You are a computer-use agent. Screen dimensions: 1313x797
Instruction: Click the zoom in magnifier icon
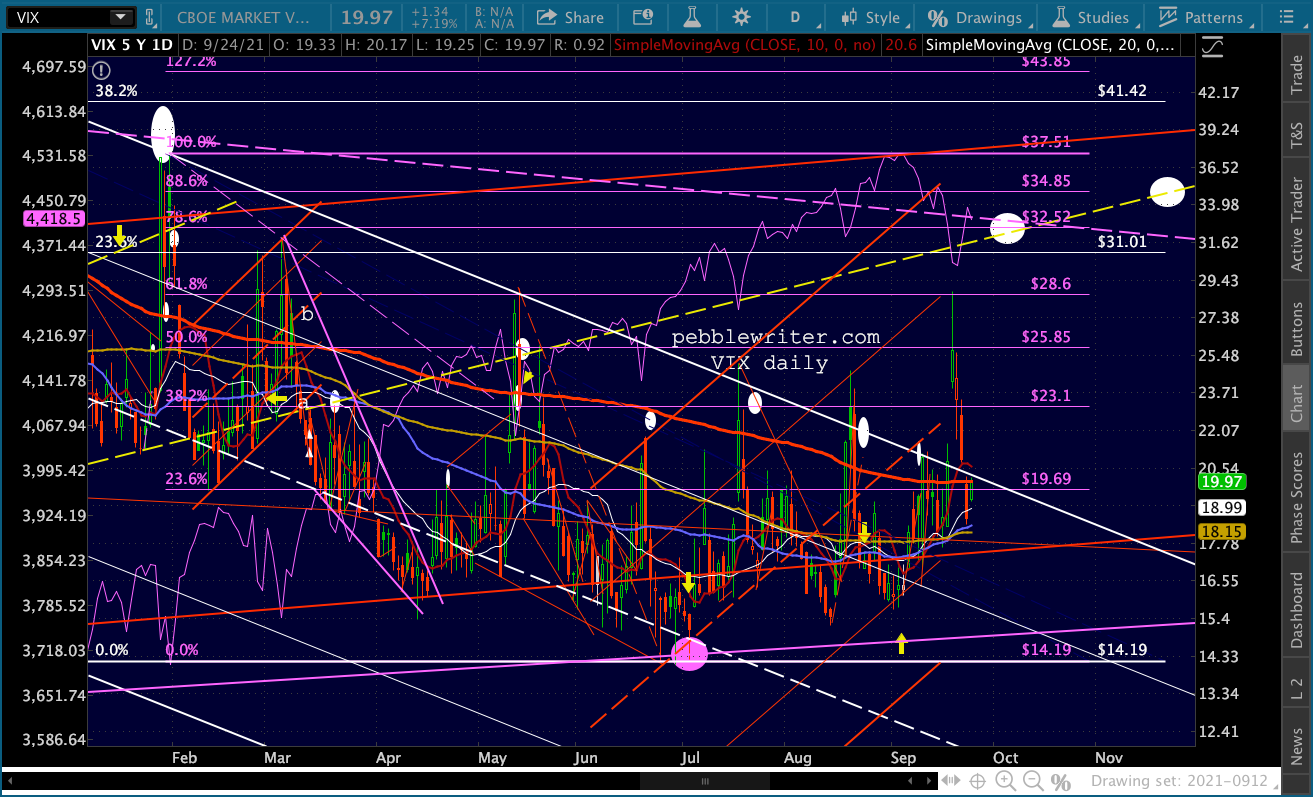pyautogui.click(x=1006, y=781)
